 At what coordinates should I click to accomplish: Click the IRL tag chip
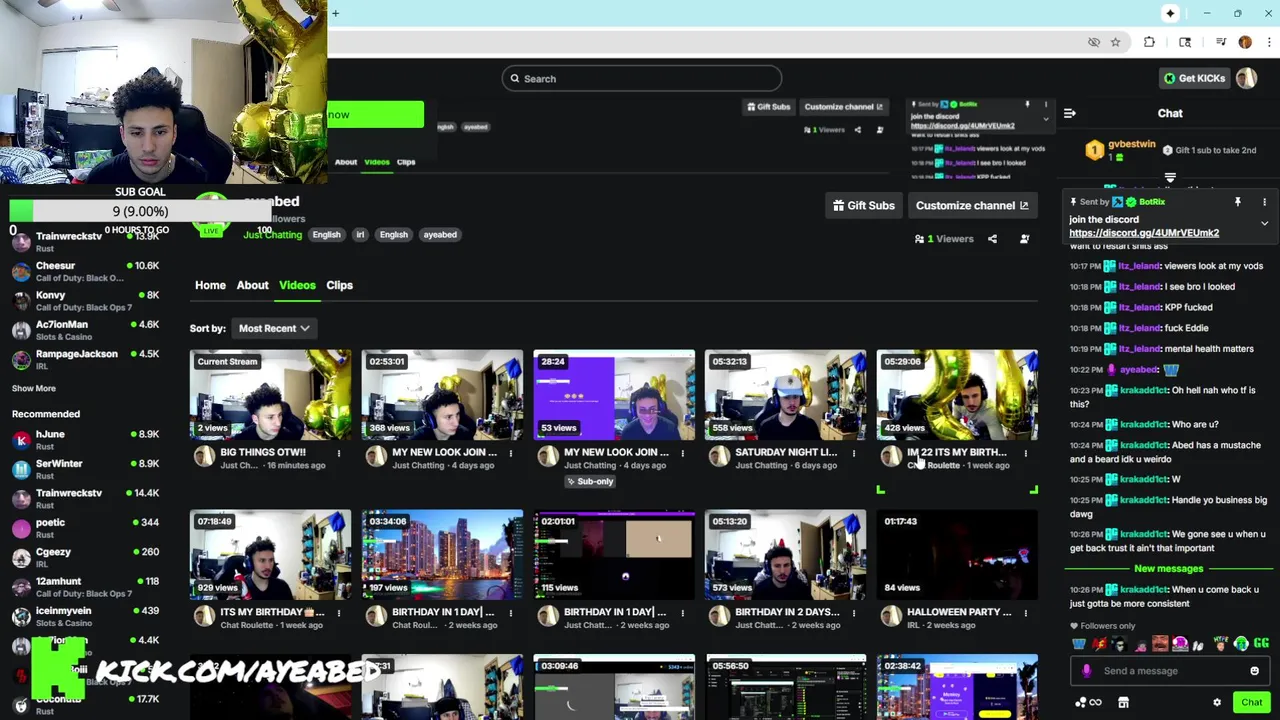[x=360, y=235]
